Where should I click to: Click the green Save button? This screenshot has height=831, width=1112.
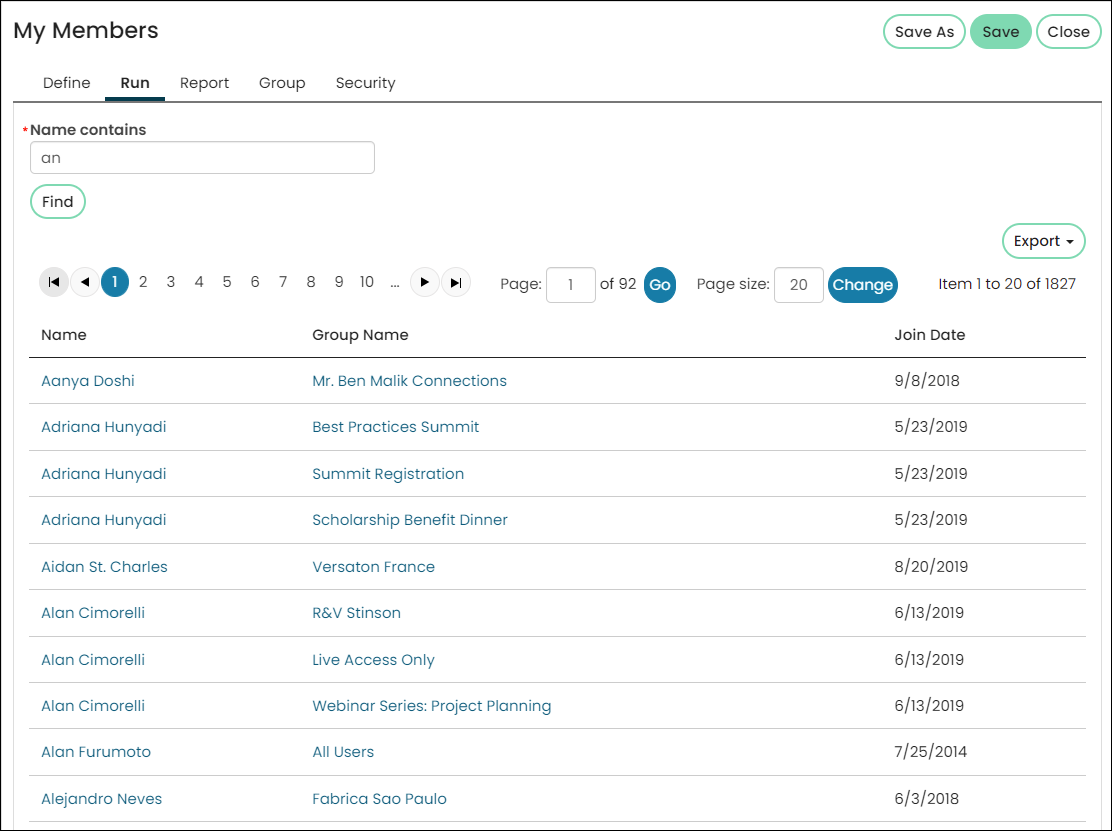pos(1001,32)
